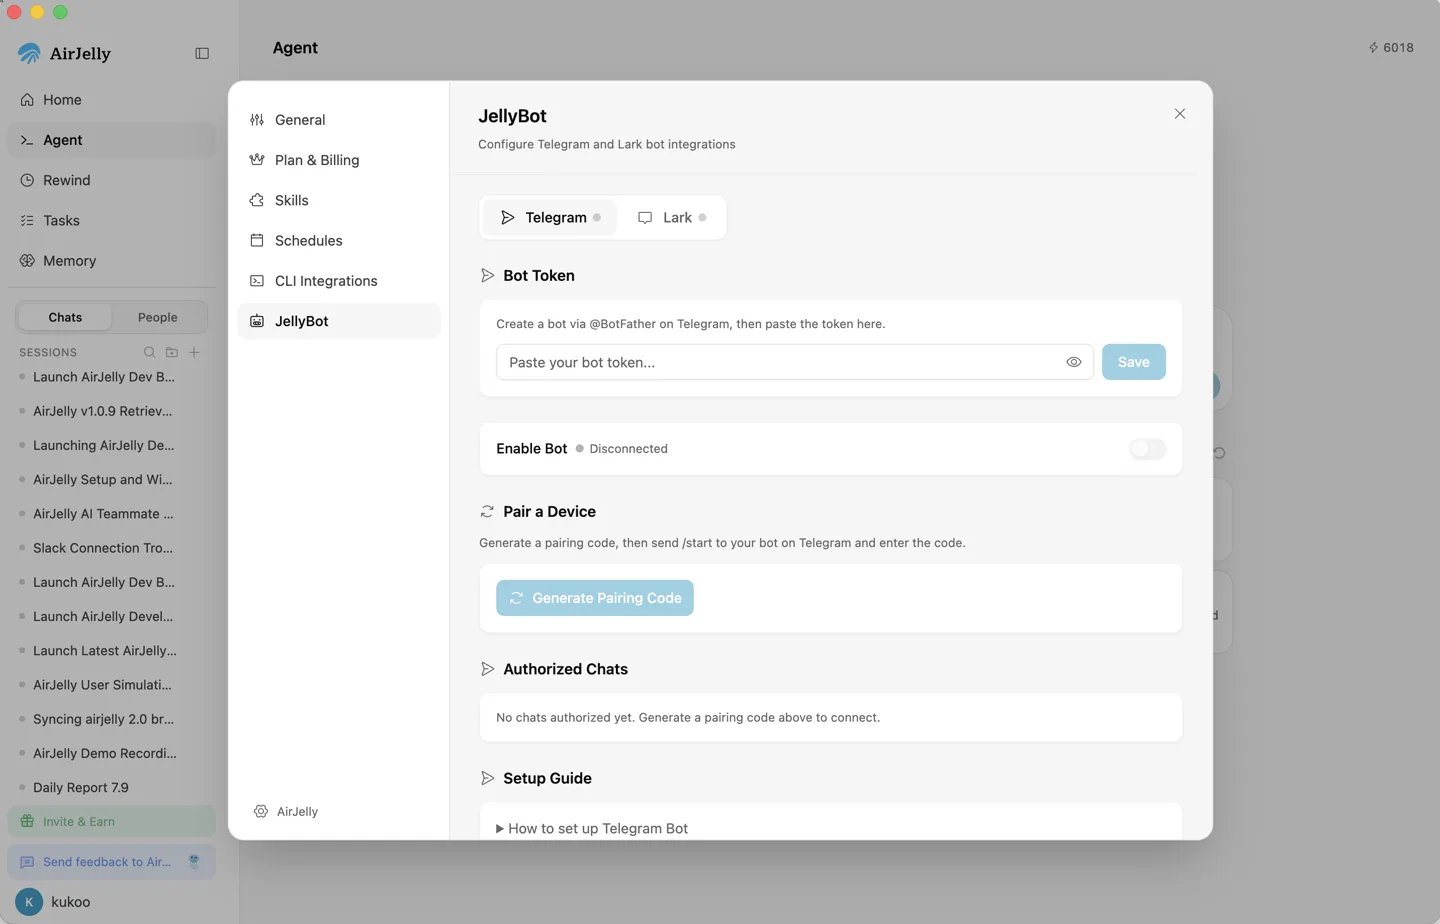Click Send feedback to AirJelly
Viewport: 1440px width, 924px height.
pos(111,862)
